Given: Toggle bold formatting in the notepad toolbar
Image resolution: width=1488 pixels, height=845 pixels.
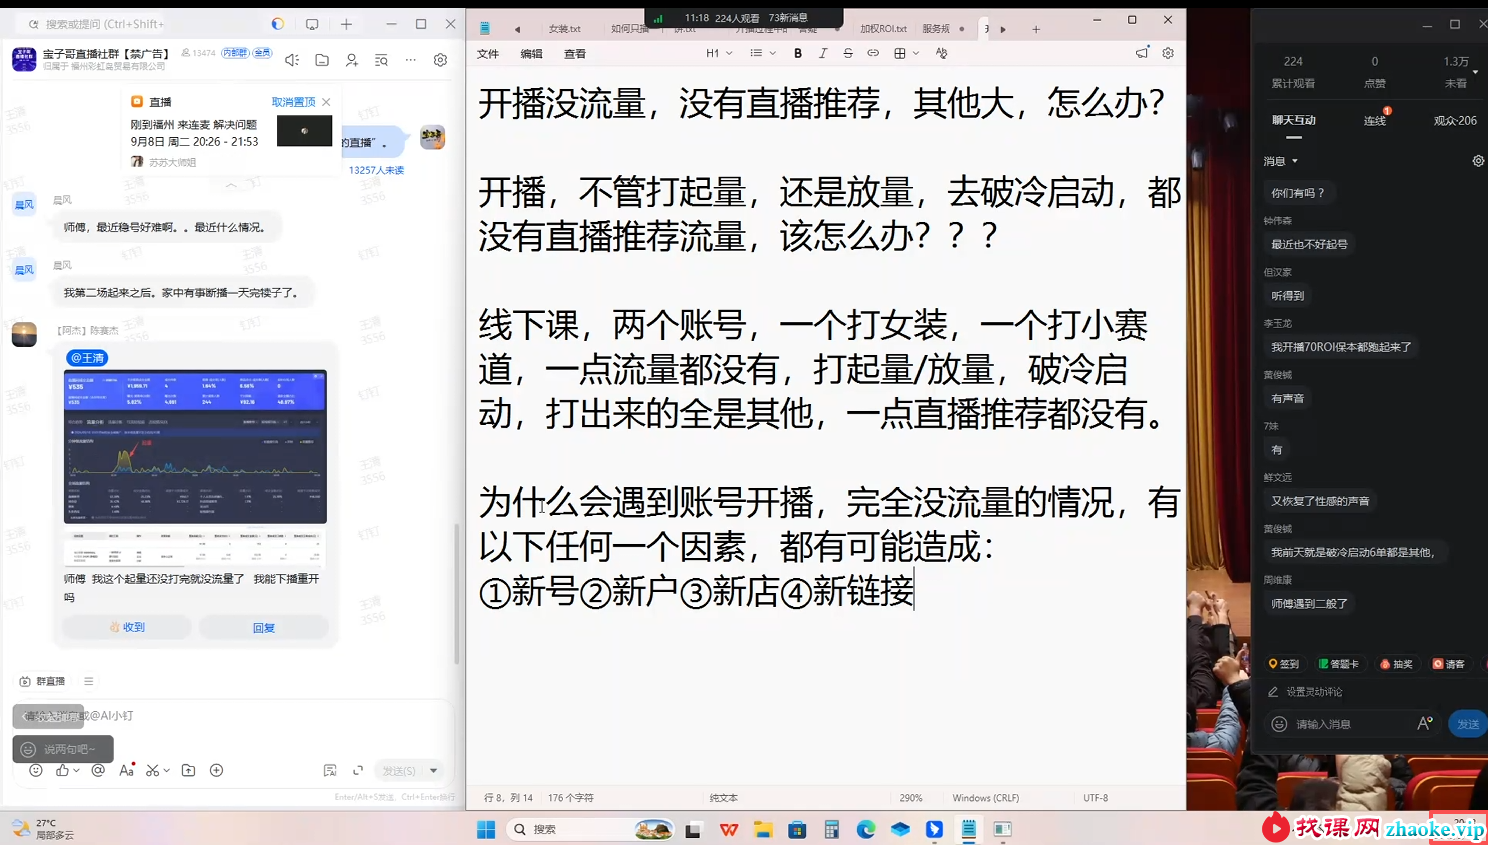Looking at the screenshot, I should pyautogui.click(x=798, y=53).
